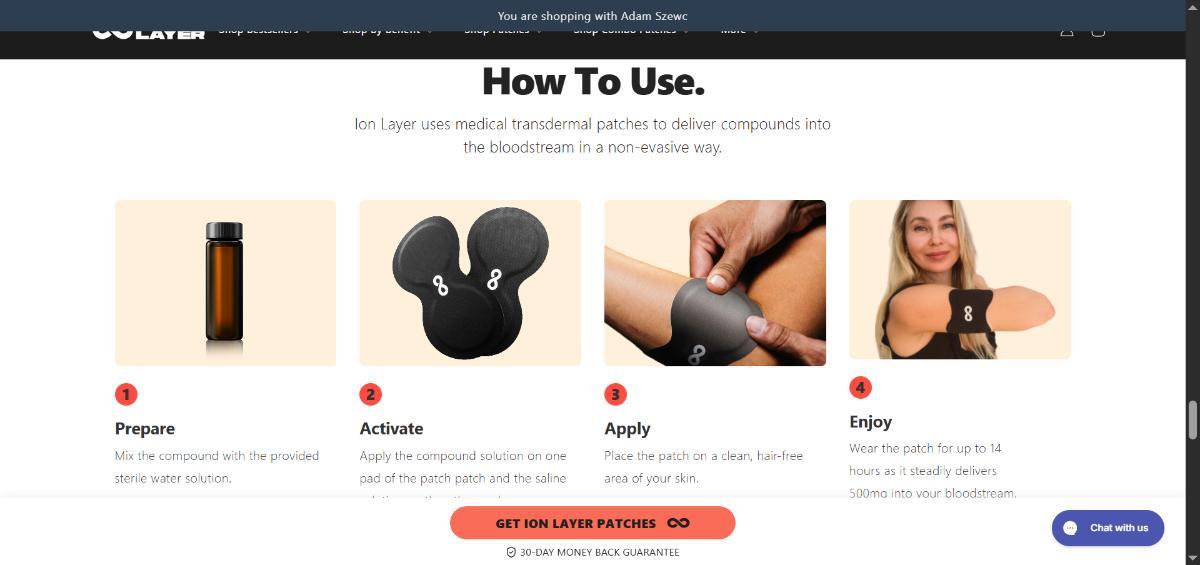
Task: Open the account profile icon
Action: [1066, 31]
